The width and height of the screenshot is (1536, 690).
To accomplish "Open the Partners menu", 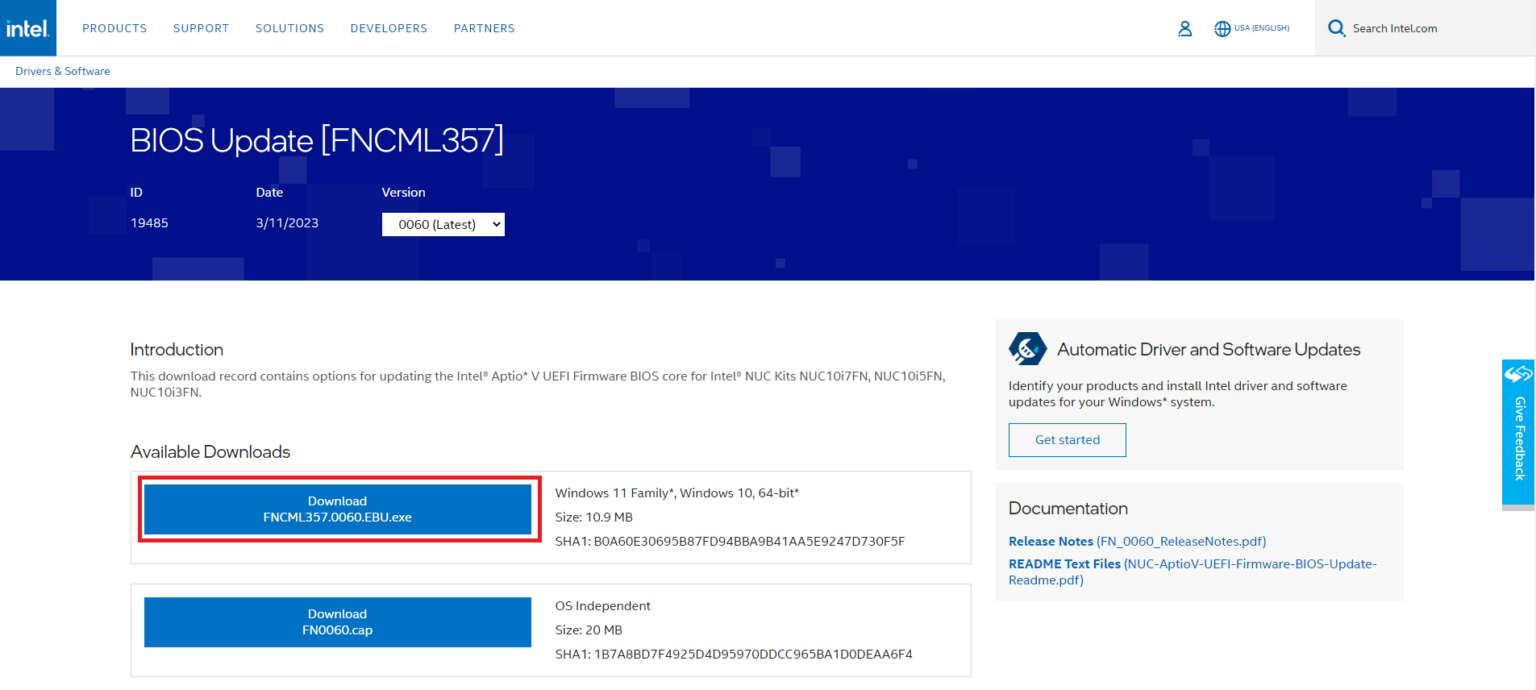I will coord(484,28).
